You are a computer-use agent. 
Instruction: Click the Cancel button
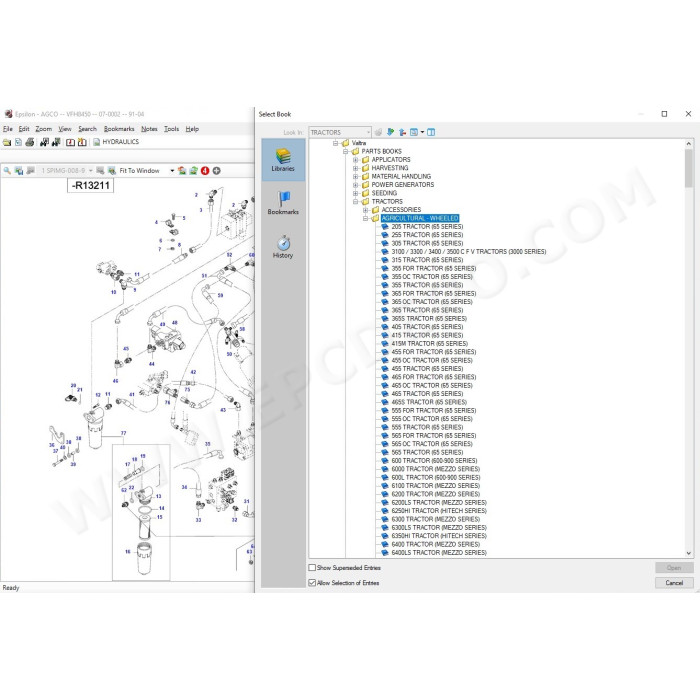[x=674, y=583]
